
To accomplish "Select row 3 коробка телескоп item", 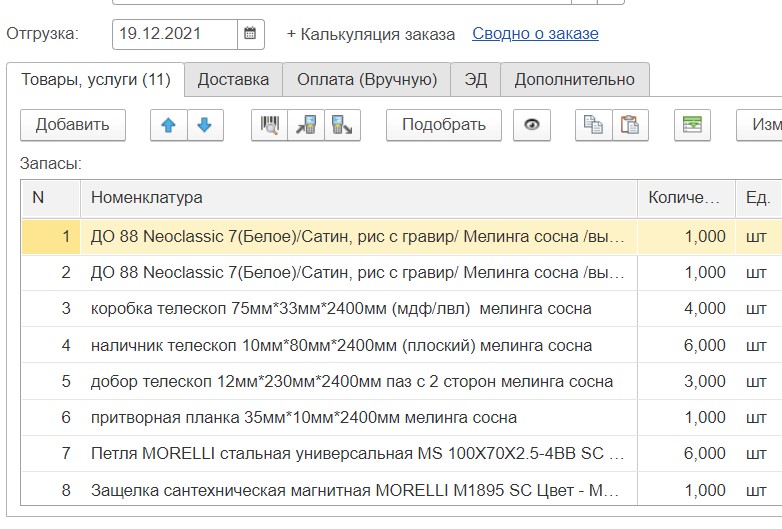I will click(340, 309).
